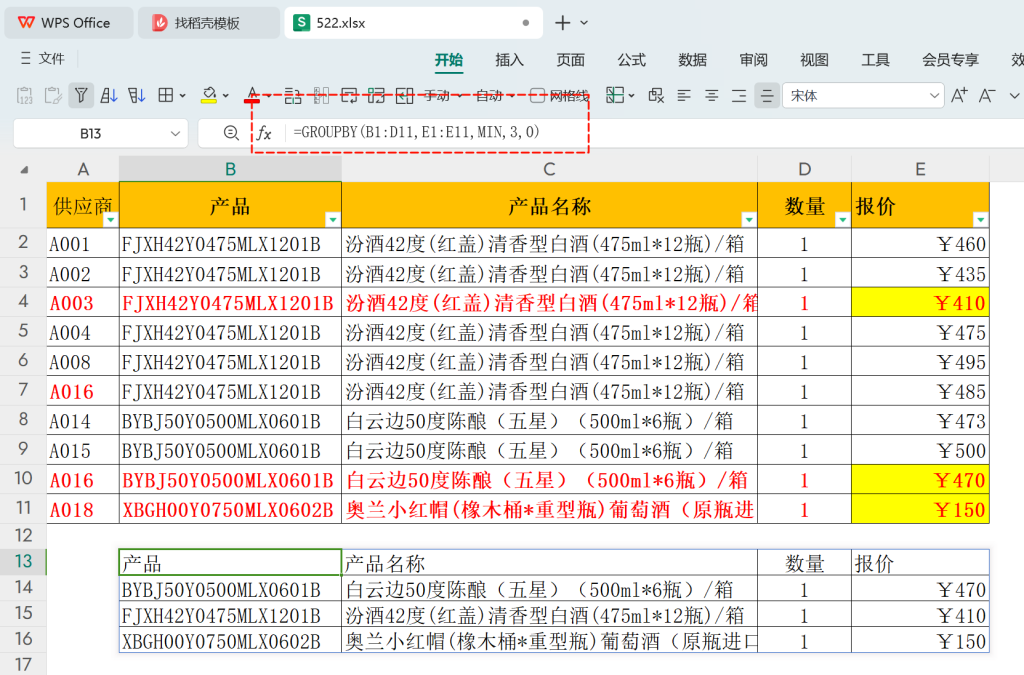
Task: Click yellow-highlighted cell ¥410 in row 4
Action: (x=920, y=303)
